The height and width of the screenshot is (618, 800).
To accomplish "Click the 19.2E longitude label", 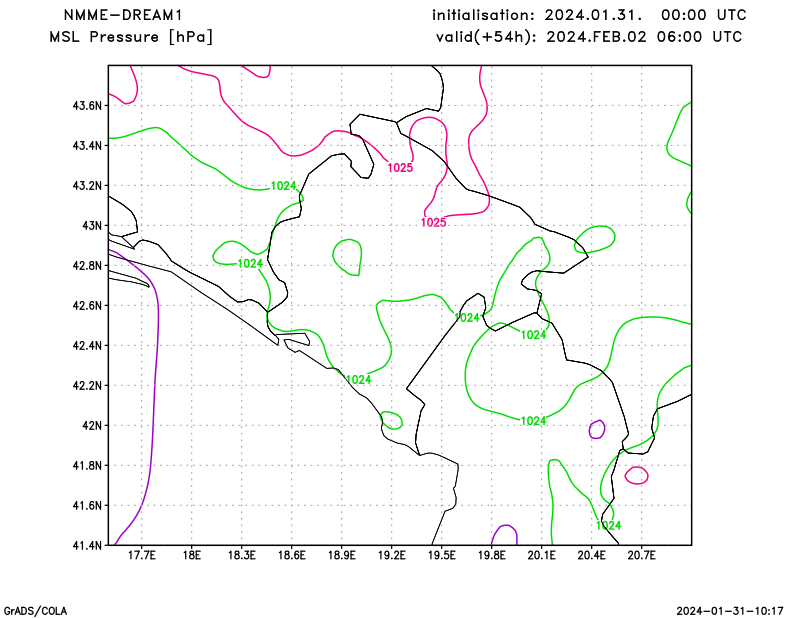I will click(x=391, y=555).
